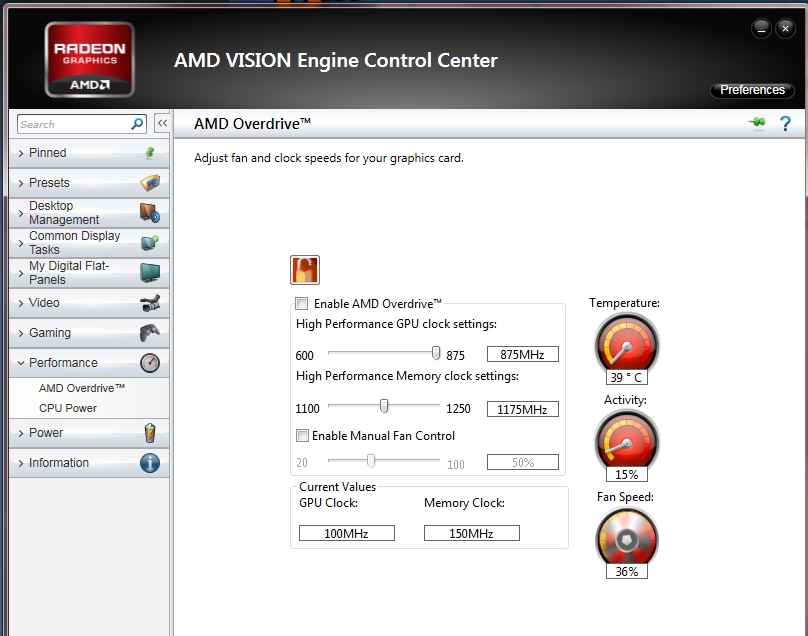Open help with the question mark icon
Viewport: 808px width, 636px height.
[x=785, y=124]
